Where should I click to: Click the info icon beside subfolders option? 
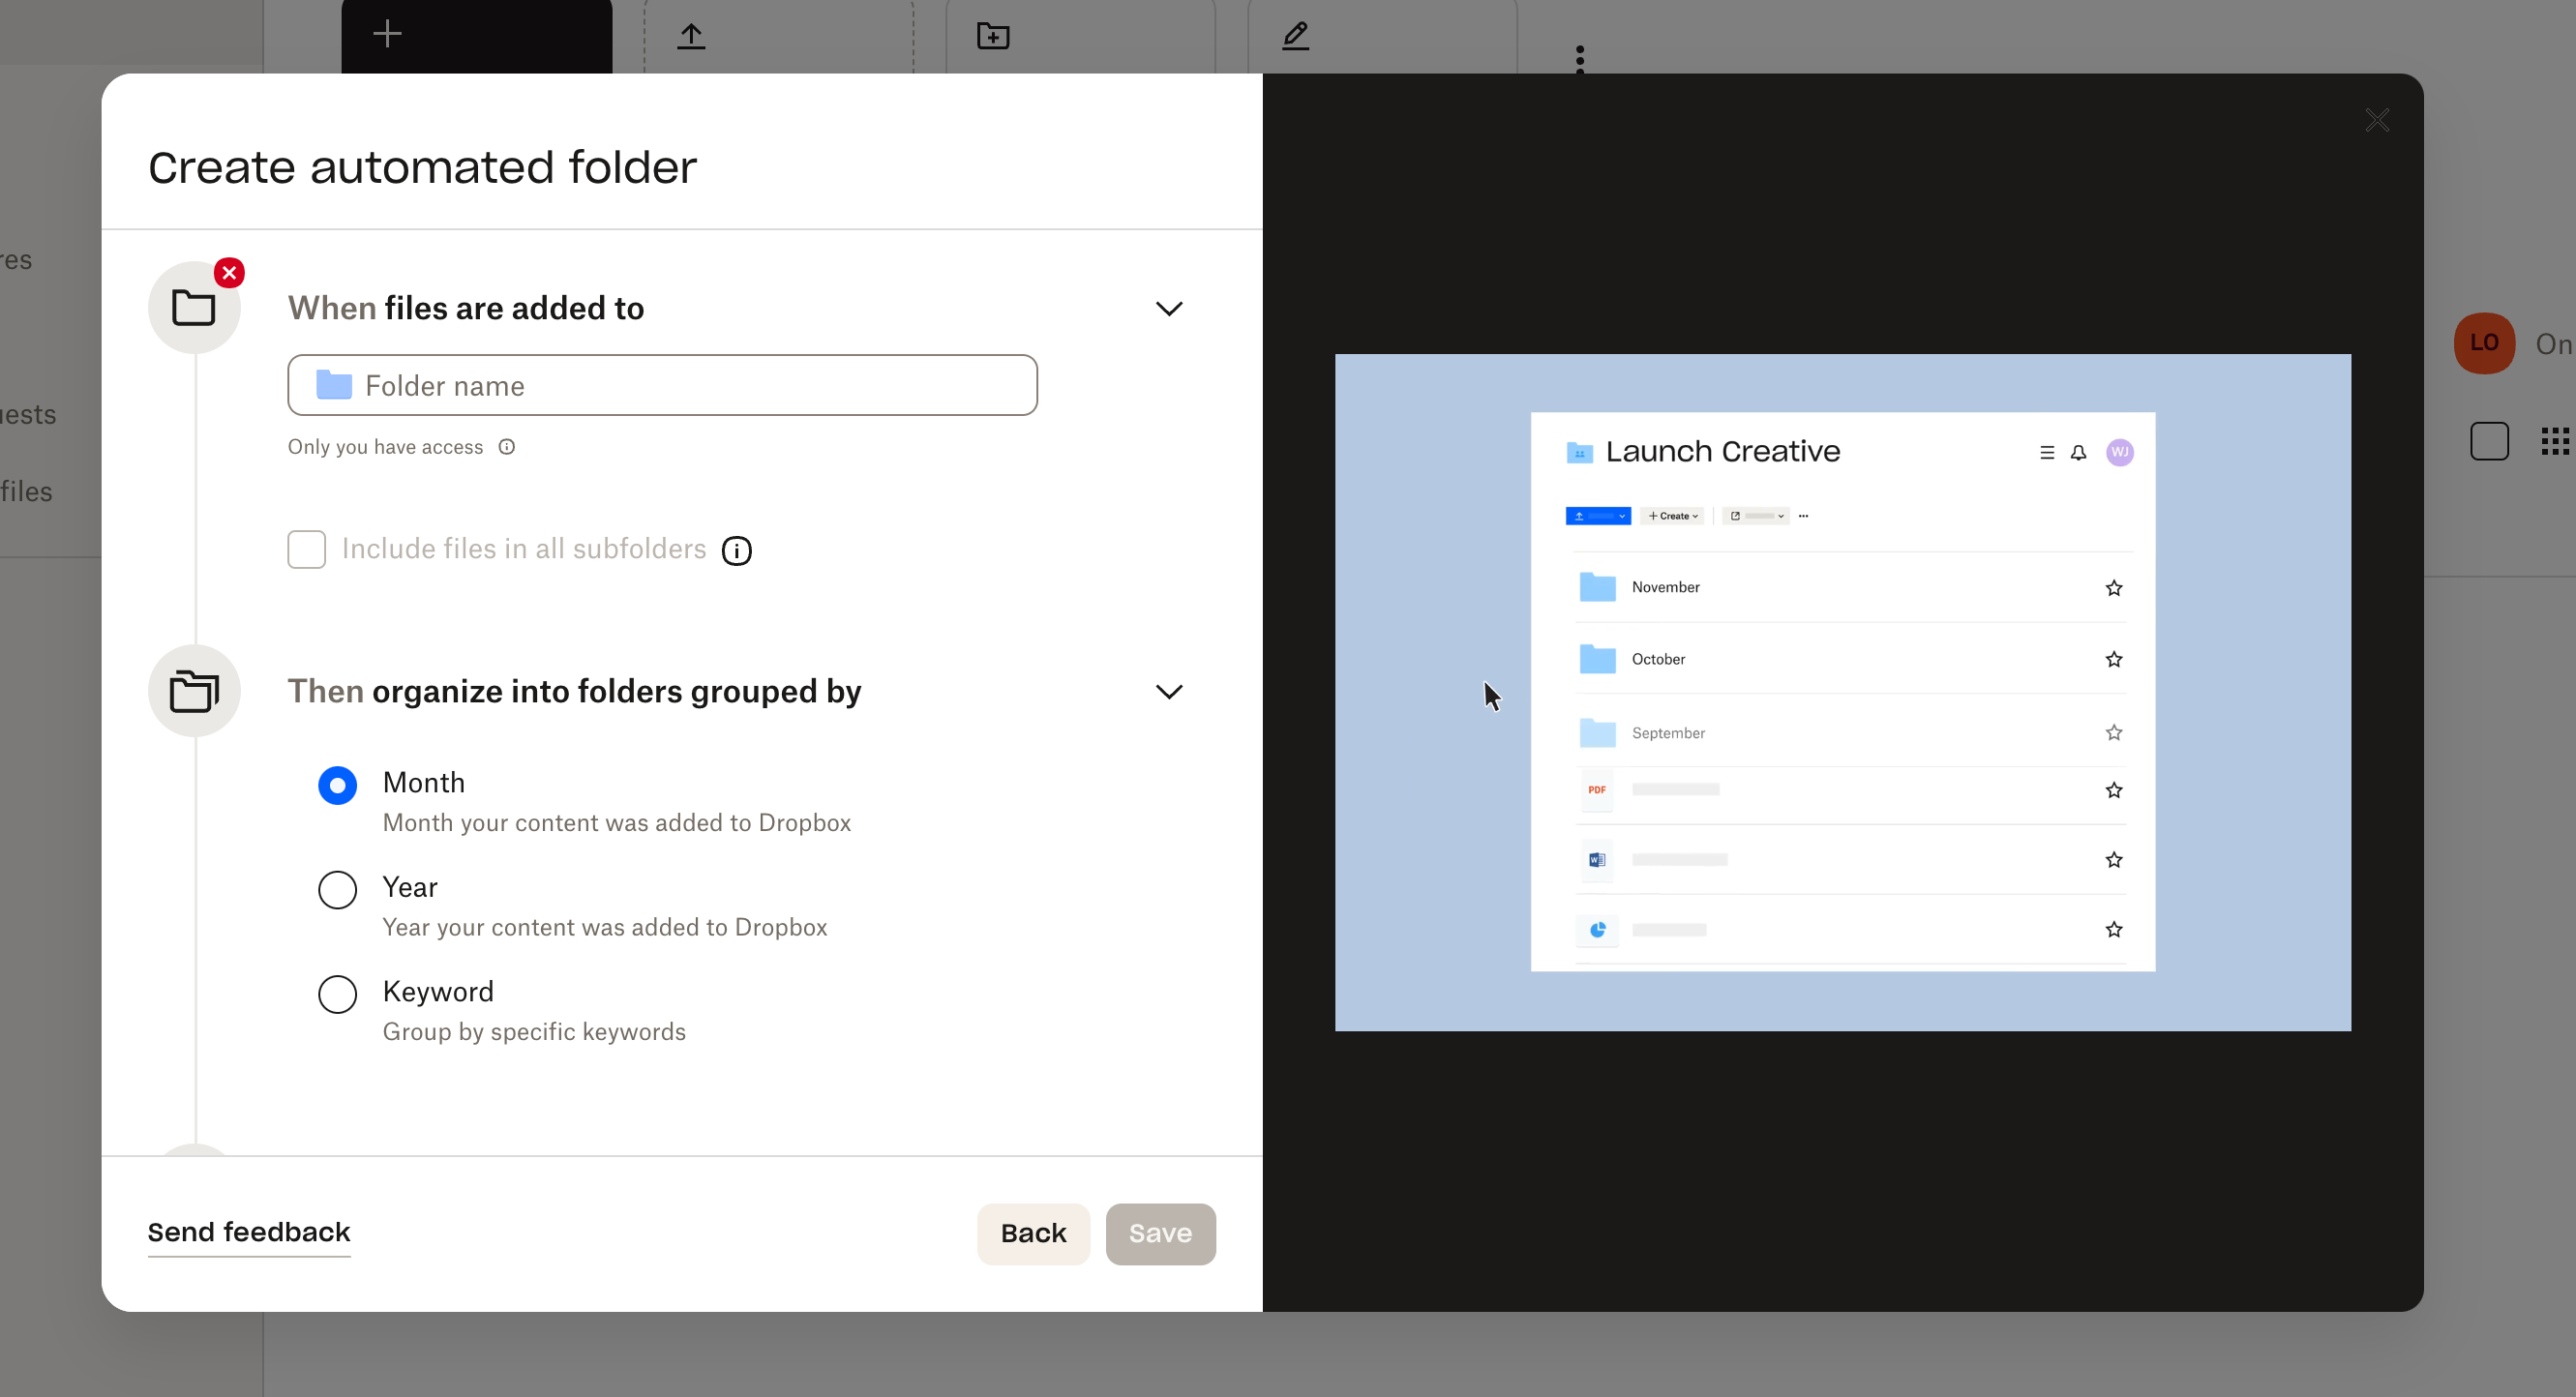[736, 550]
